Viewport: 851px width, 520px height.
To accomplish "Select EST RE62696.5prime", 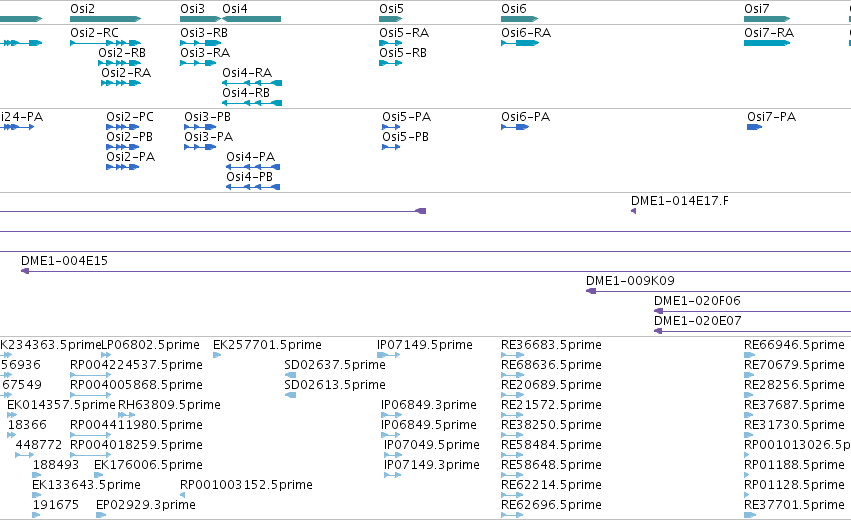I will (512, 515).
